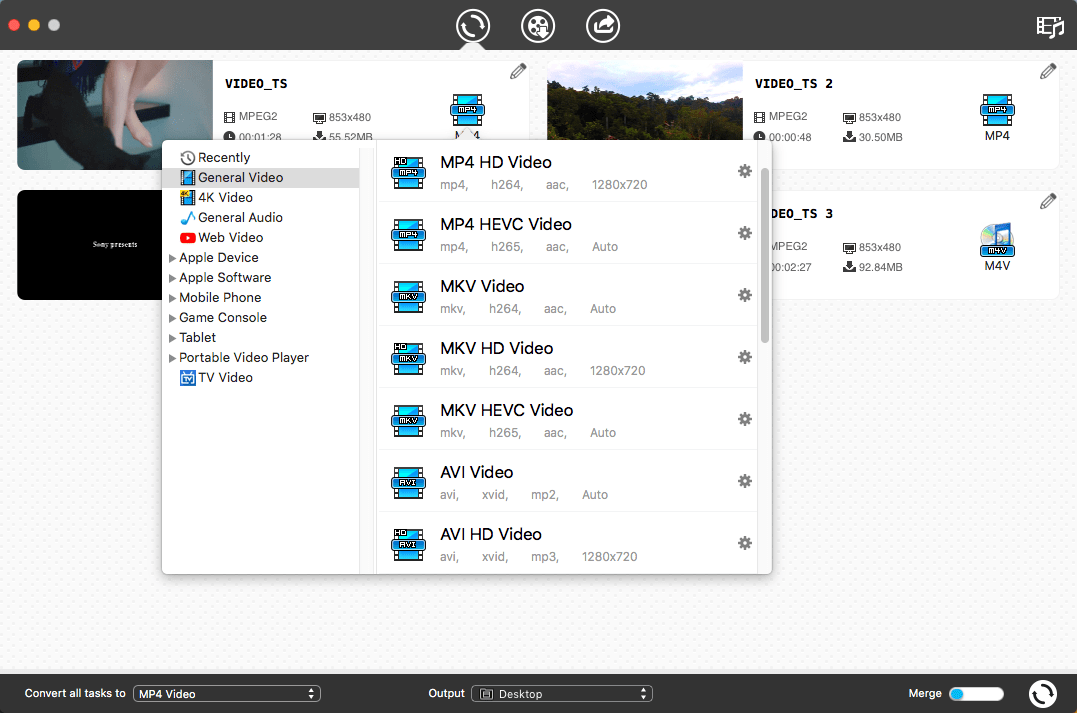Expand the Mobile Phone category
The width and height of the screenshot is (1077, 713).
coord(220,297)
